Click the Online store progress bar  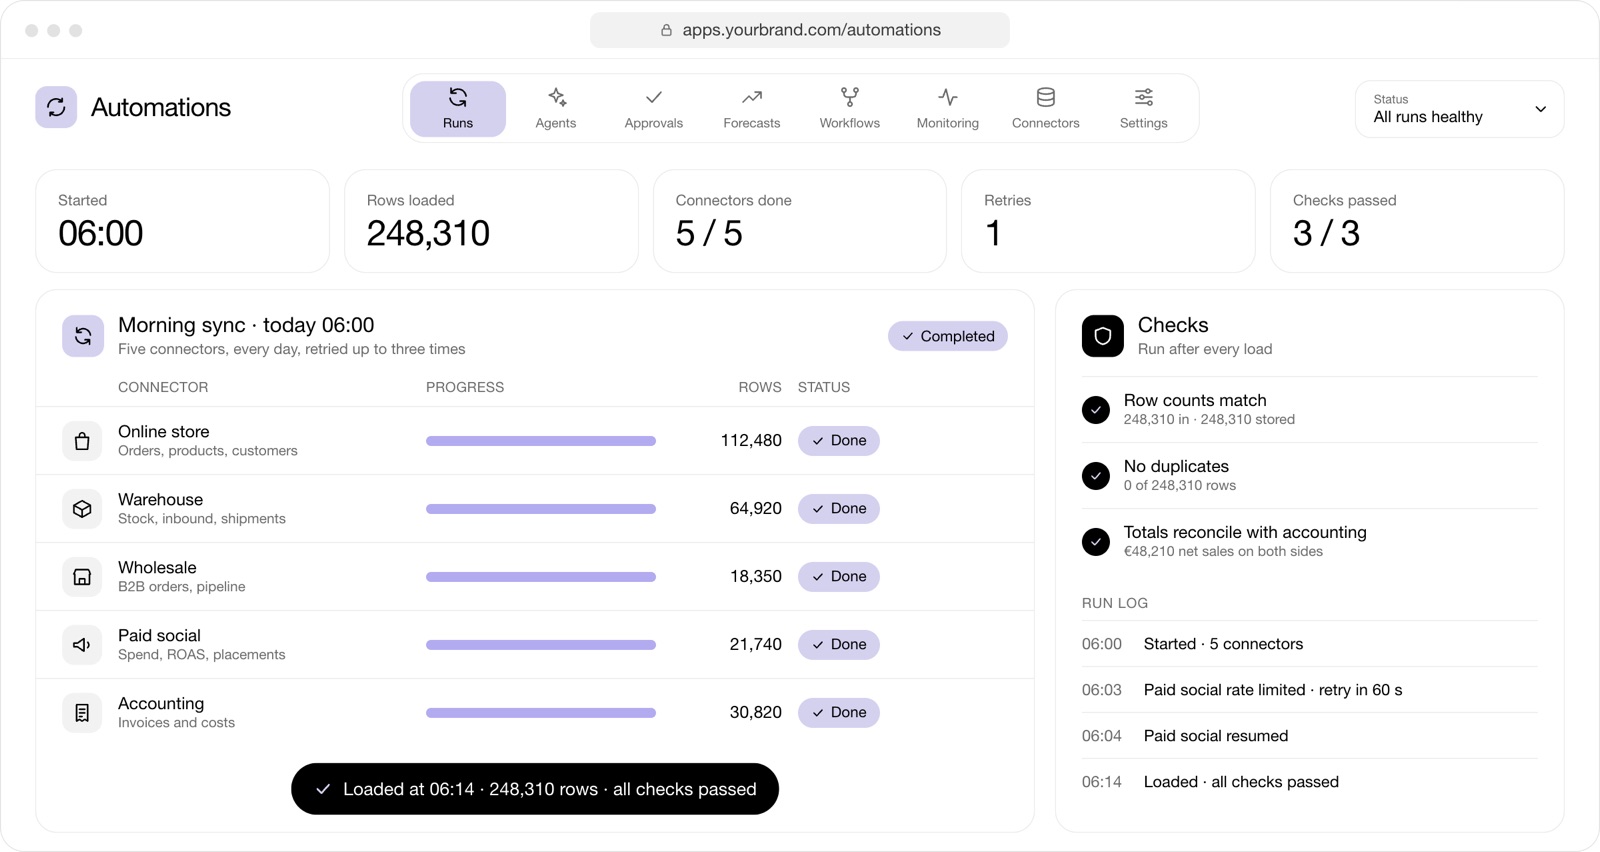pyautogui.click(x=541, y=441)
